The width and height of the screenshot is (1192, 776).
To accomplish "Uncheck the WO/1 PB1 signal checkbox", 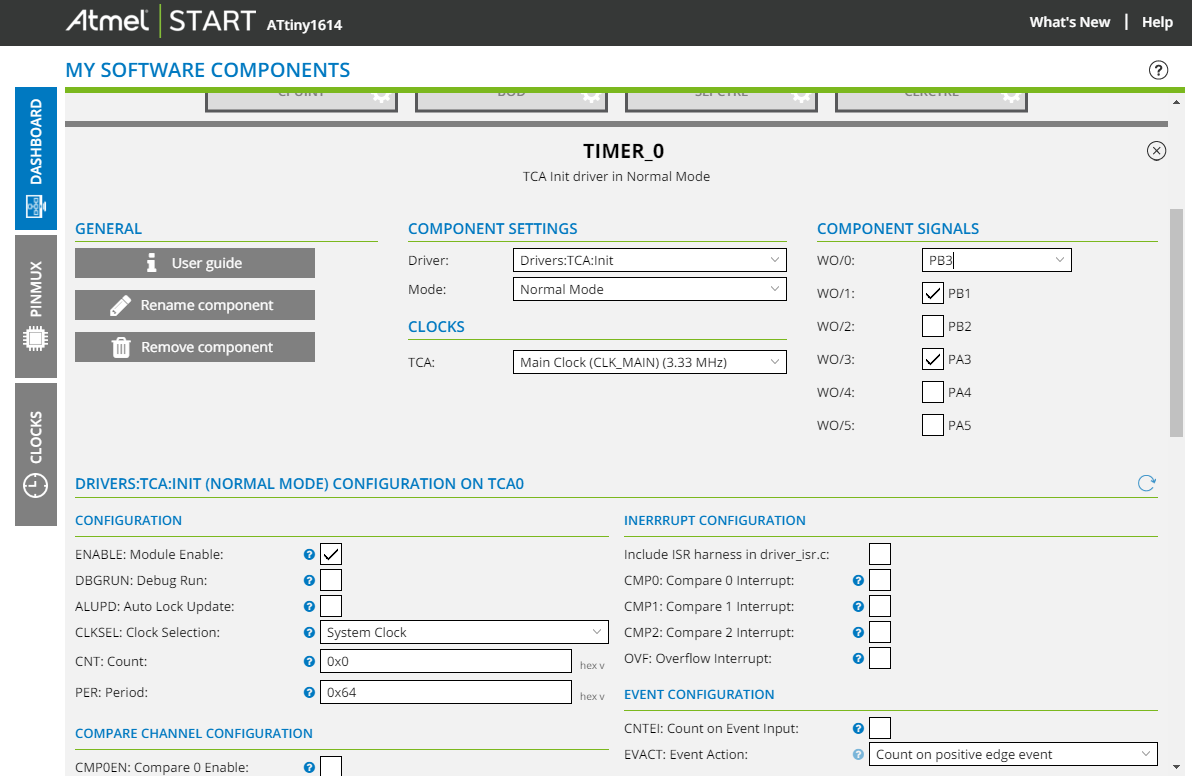I will [x=932, y=293].
